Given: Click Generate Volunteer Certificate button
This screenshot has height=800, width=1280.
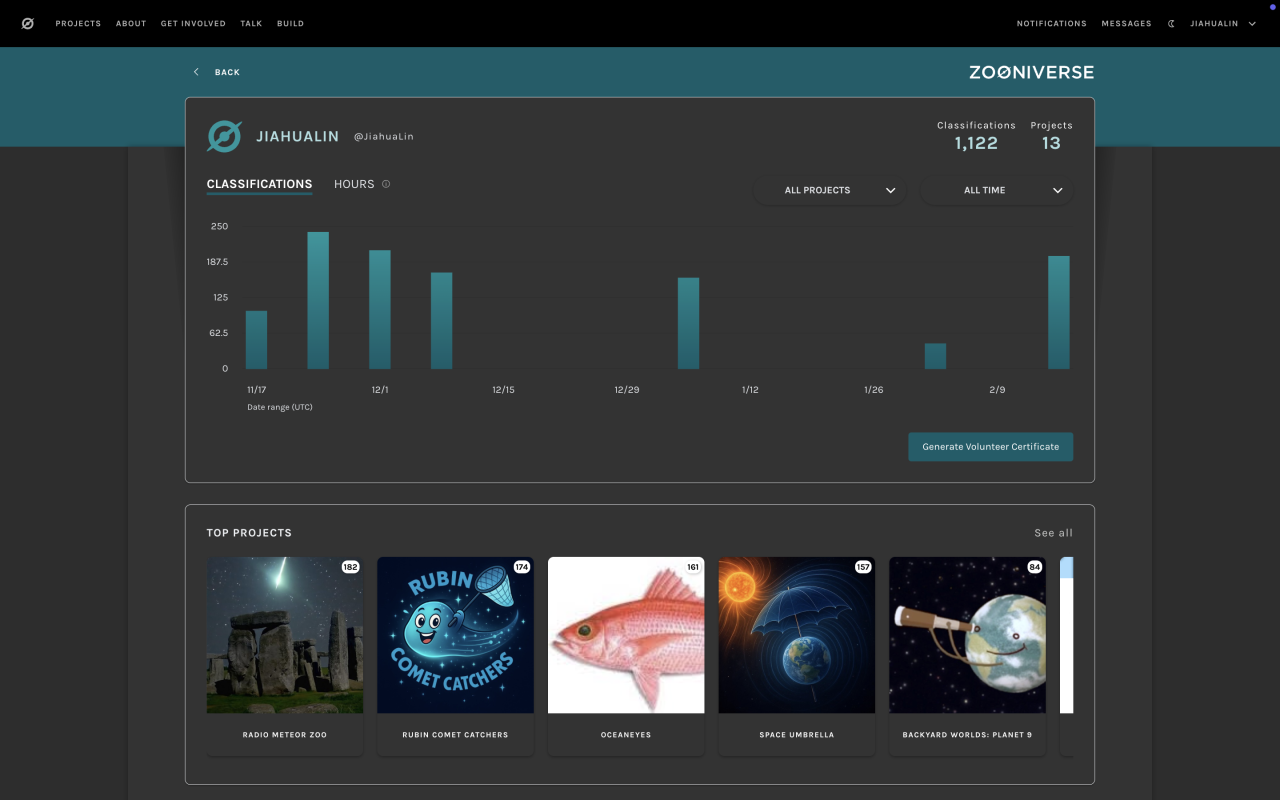Looking at the screenshot, I should tap(990, 447).
